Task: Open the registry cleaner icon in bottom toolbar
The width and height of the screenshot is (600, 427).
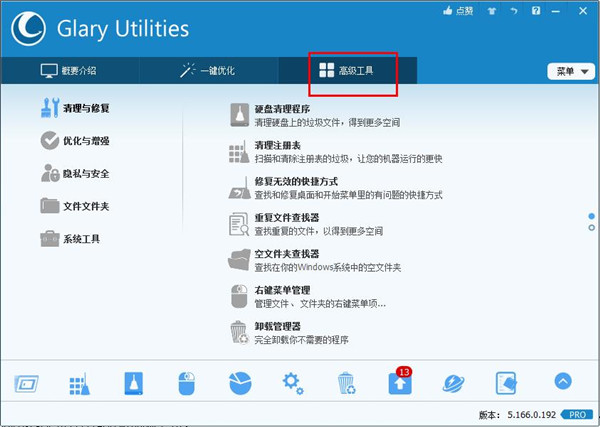Action: pyautogui.click(x=81, y=383)
